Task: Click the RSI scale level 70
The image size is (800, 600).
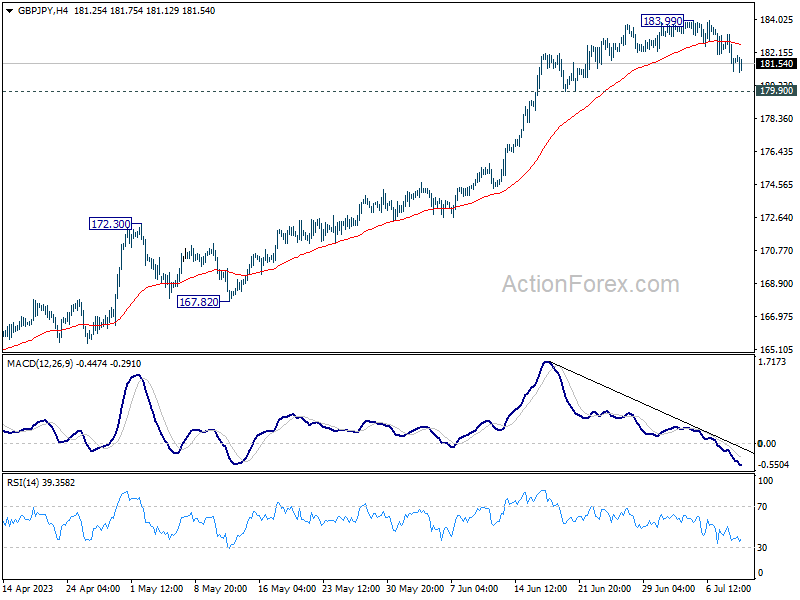Action: (x=762, y=507)
